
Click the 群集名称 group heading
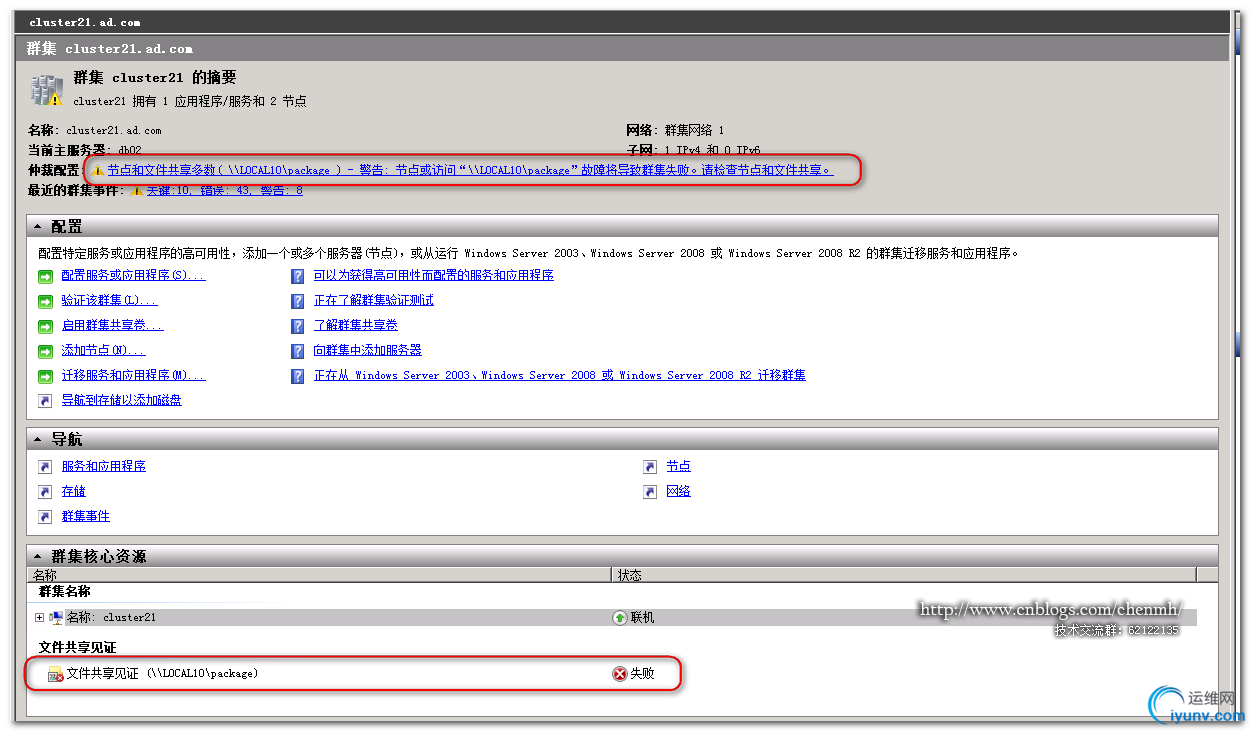pyautogui.click(x=64, y=592)
